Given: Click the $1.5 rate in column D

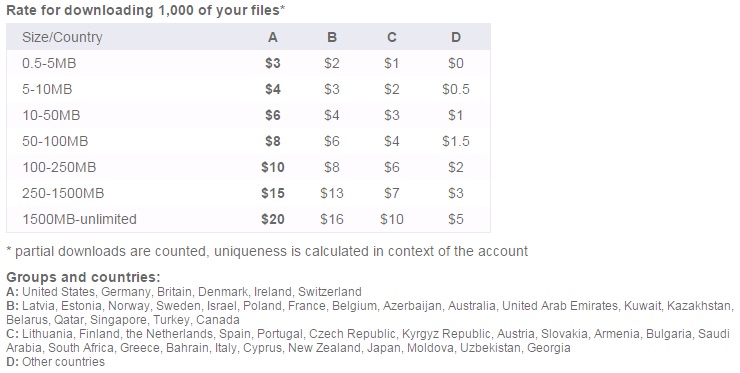Looking at the screenshot, I should pos(456,141).
